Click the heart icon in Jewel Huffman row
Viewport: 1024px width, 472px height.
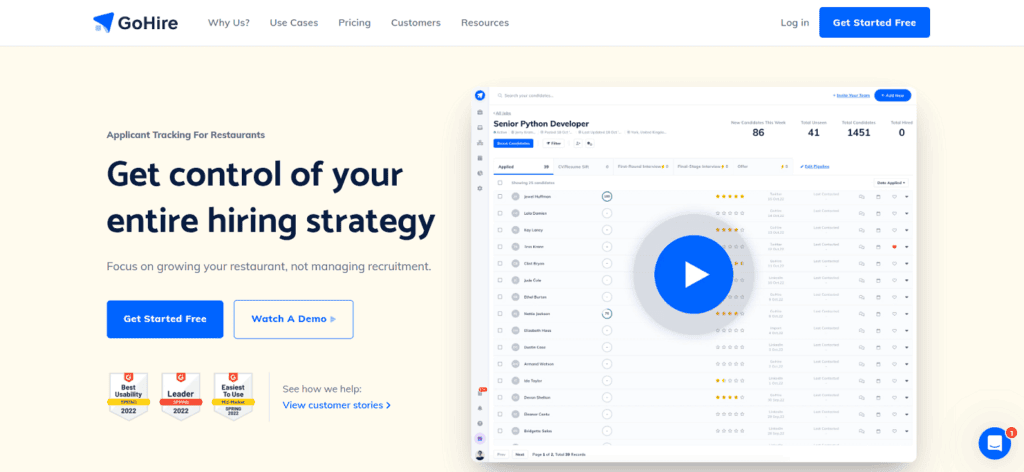[894, 197]
